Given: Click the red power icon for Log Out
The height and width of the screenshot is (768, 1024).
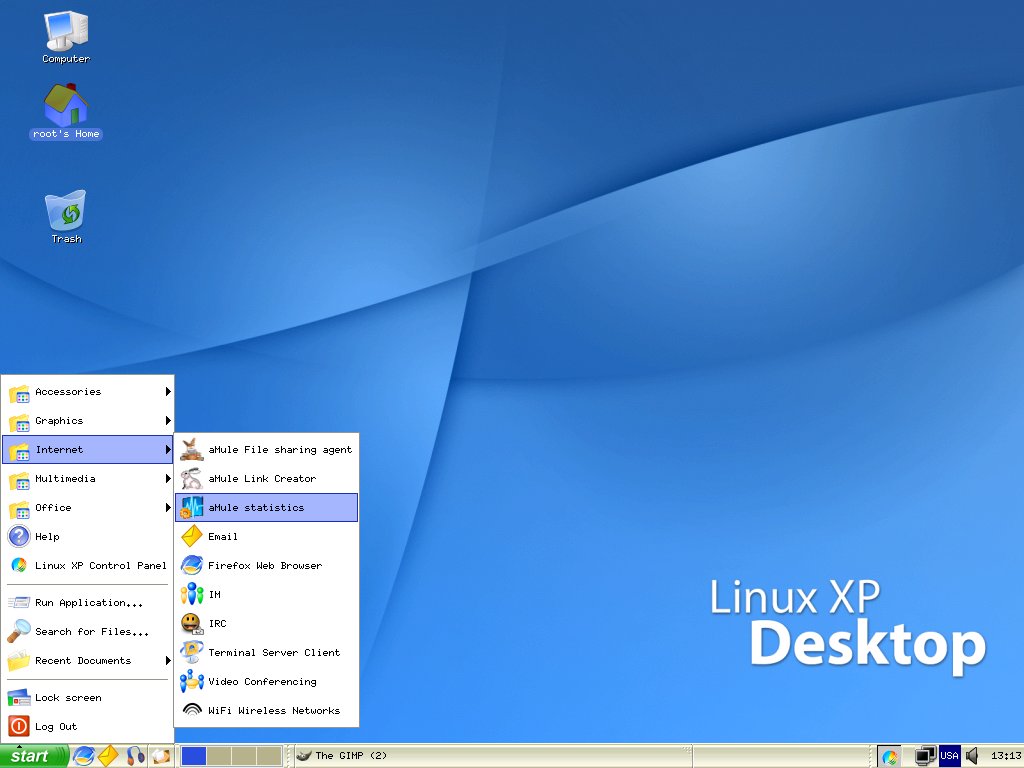Looking at the screenshot, I should click(x=19, y=726).
